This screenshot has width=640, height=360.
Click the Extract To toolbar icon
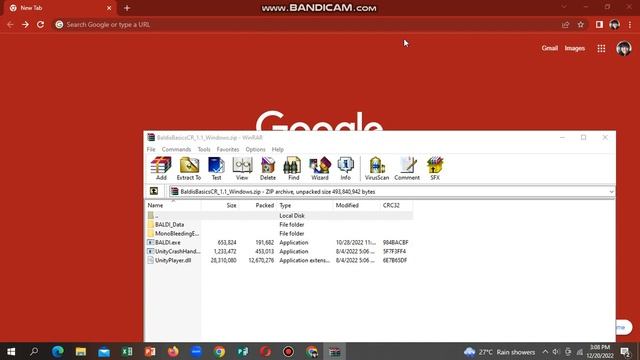click(189, 168)
